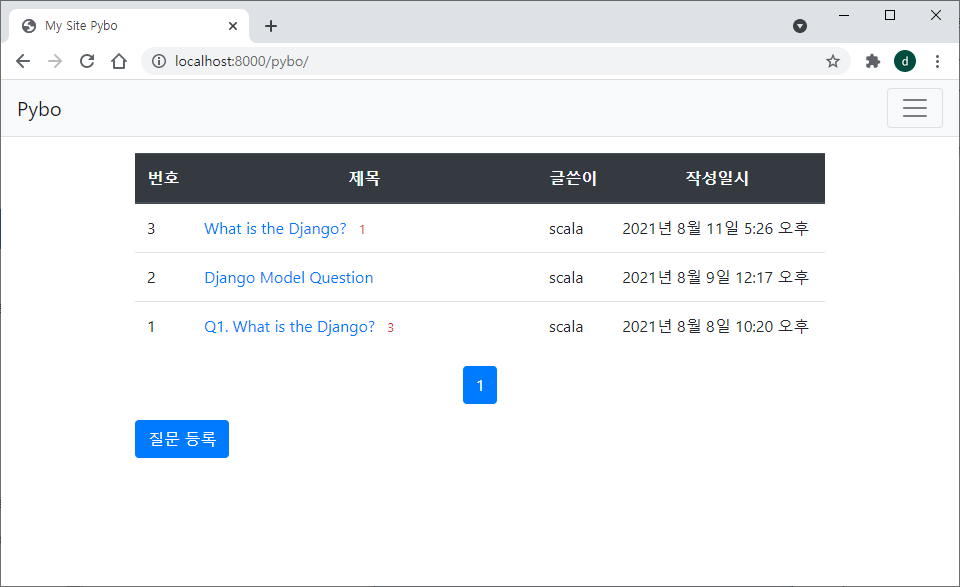Click the 제목 column header
This screenshot has height=587, width=960.
[364, 178]
